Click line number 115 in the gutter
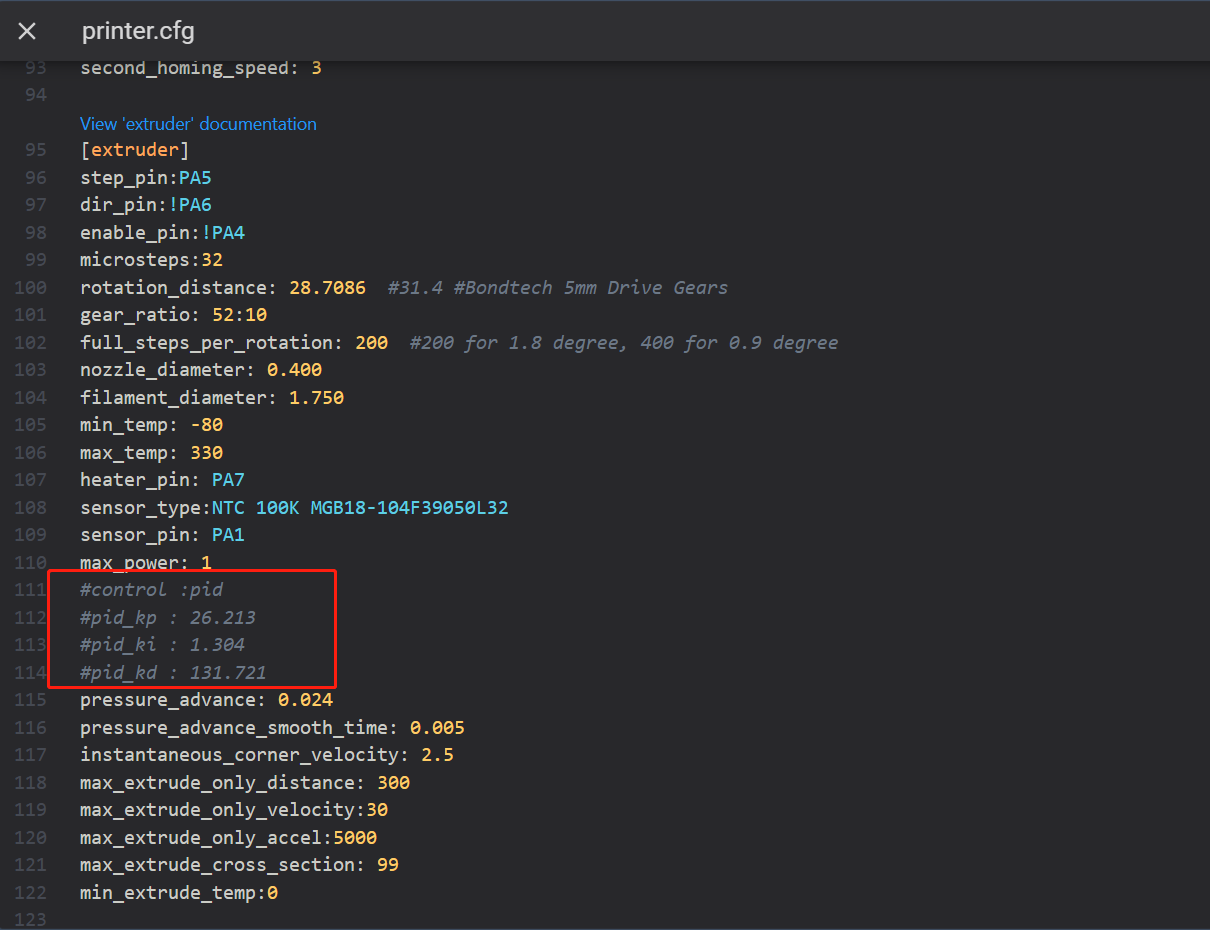1210x930 pixels. (30, 700)
